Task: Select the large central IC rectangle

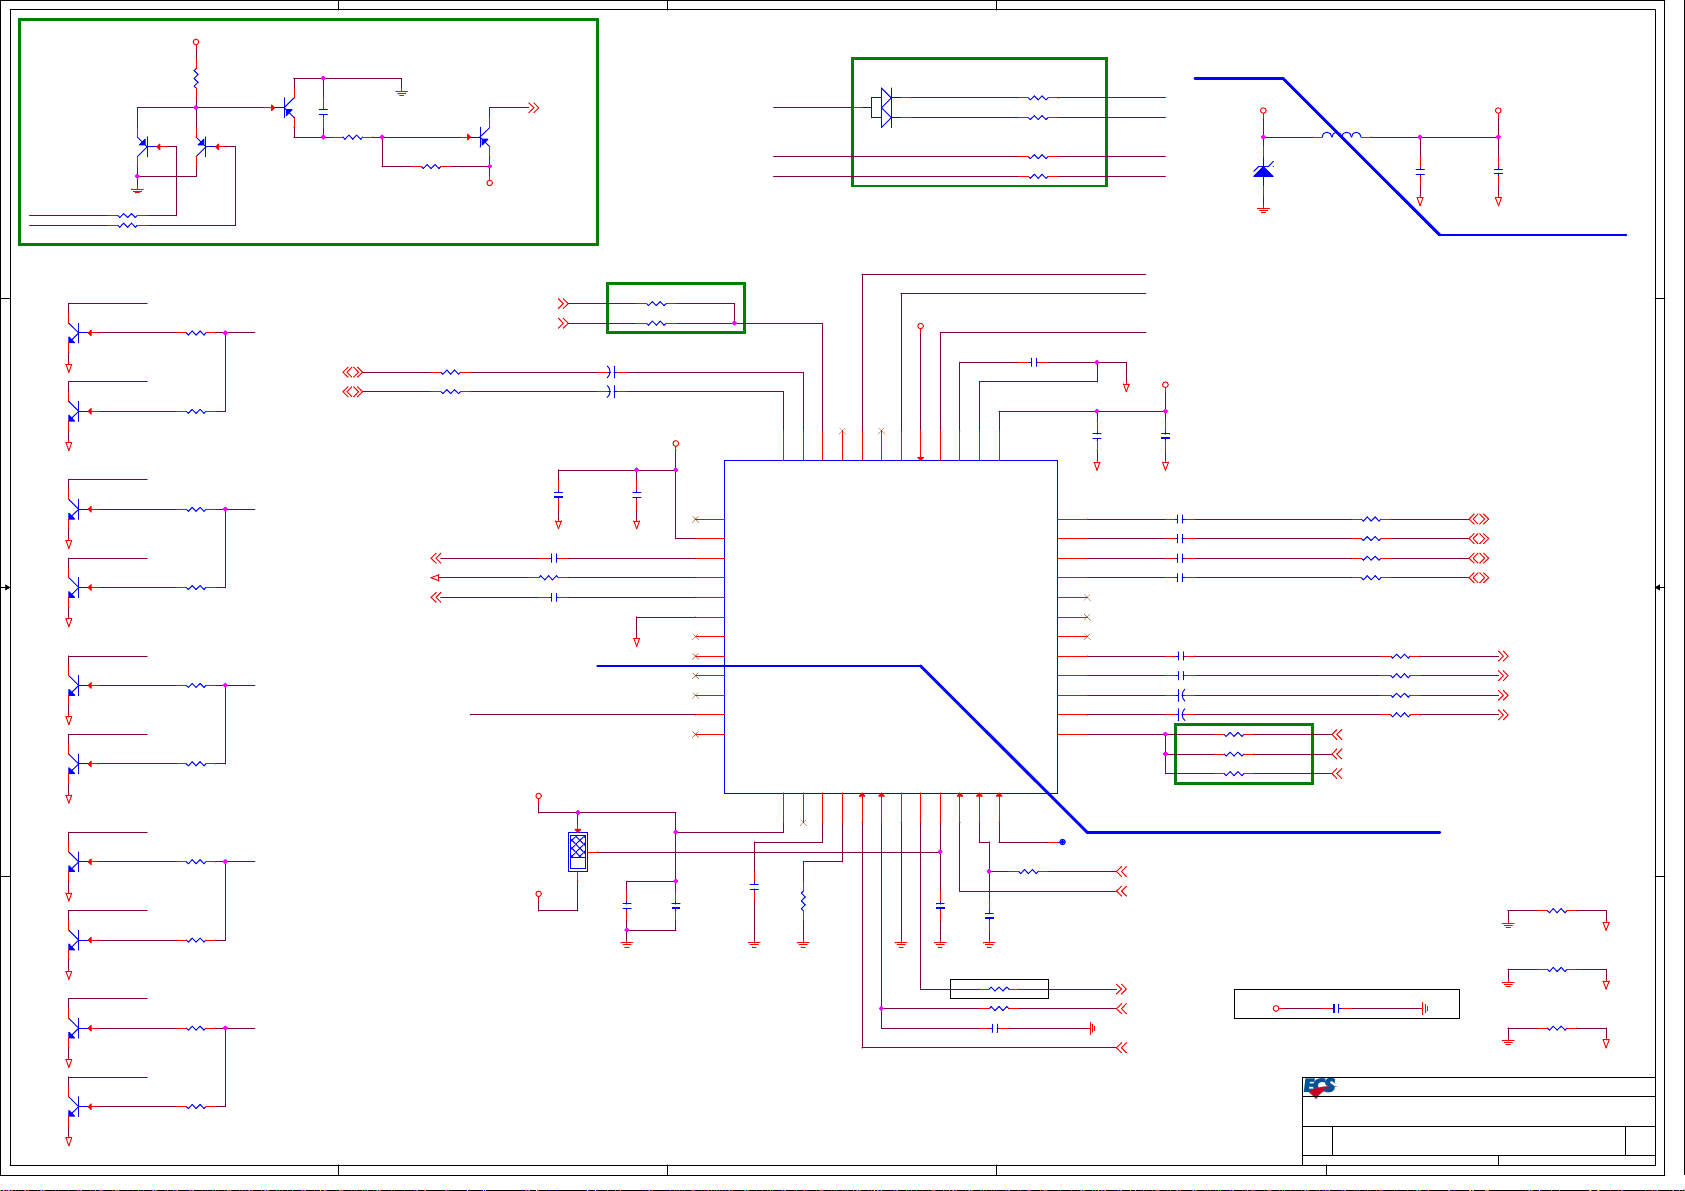Action: 890,626
